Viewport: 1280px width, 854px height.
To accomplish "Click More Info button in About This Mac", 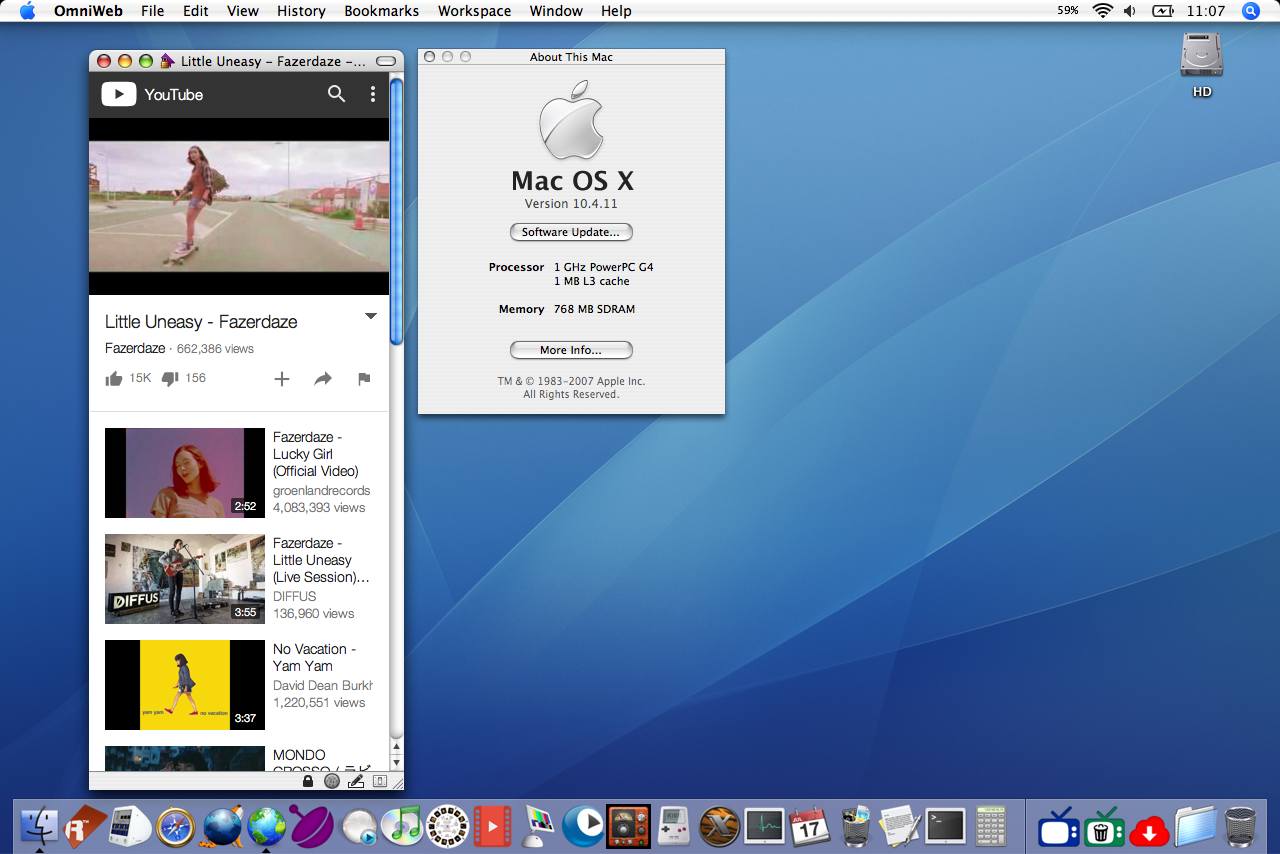I will [571, 350].
